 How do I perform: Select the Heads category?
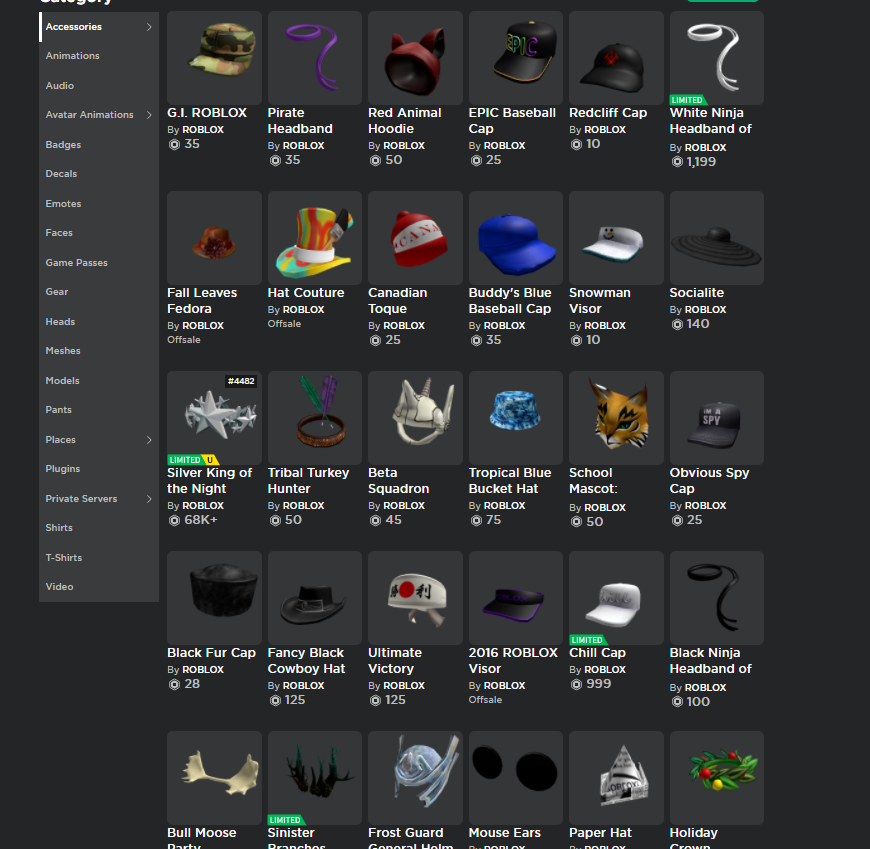coord(60,321)
